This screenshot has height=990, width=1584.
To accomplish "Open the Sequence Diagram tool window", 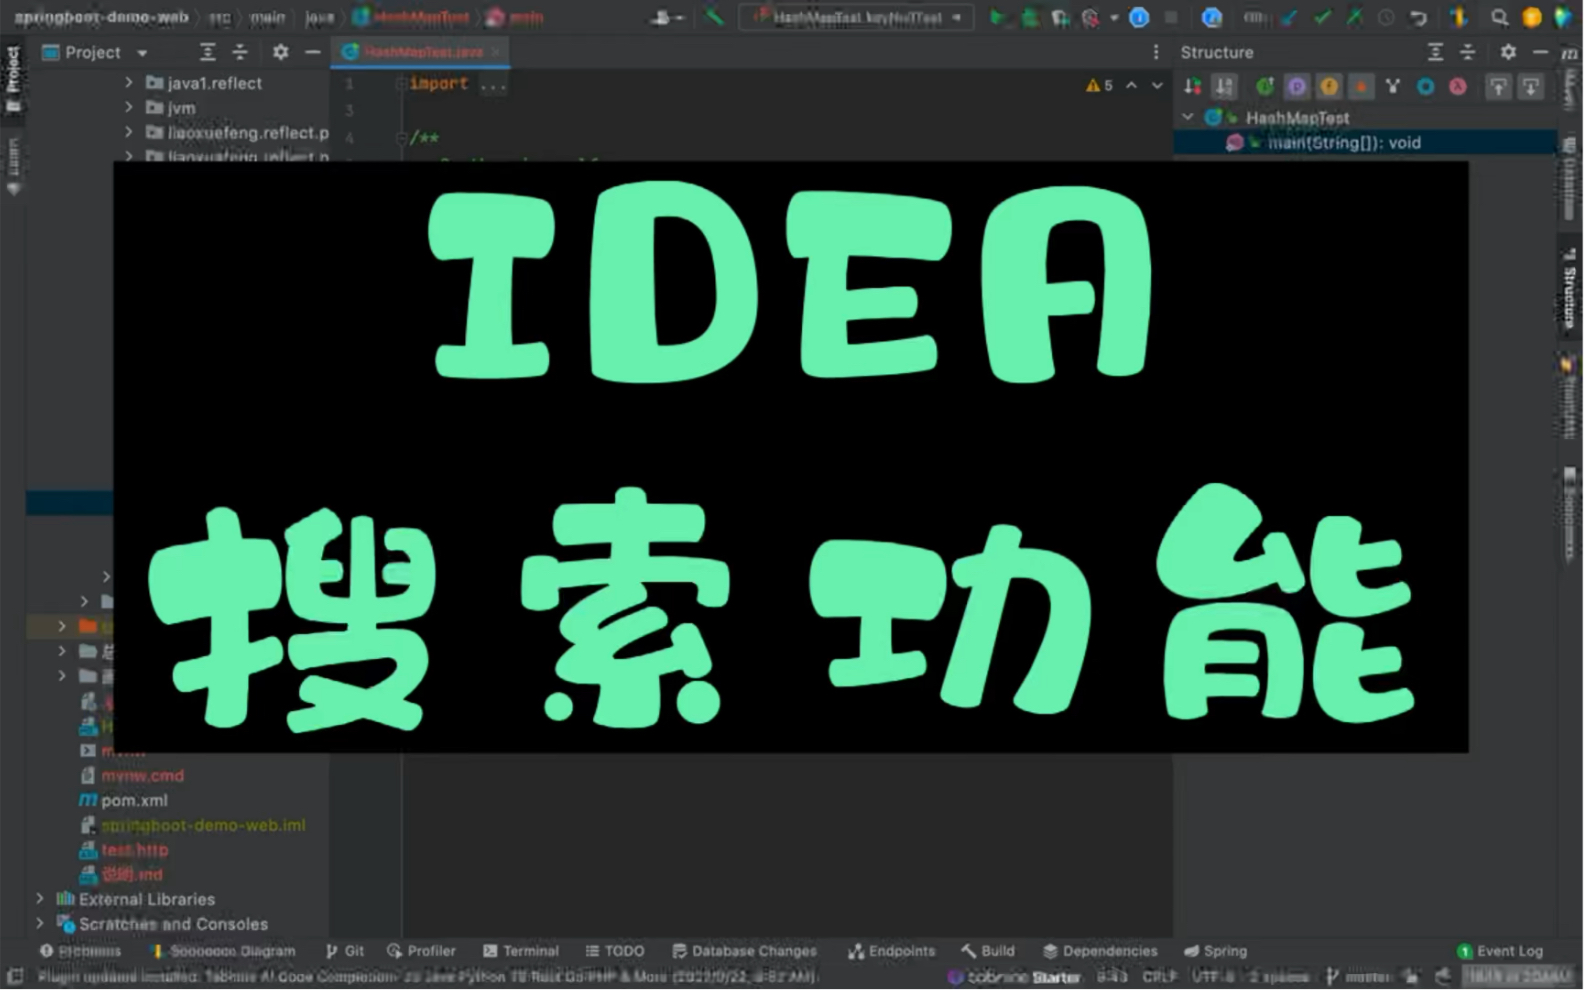I will click(x=223, y=951).
